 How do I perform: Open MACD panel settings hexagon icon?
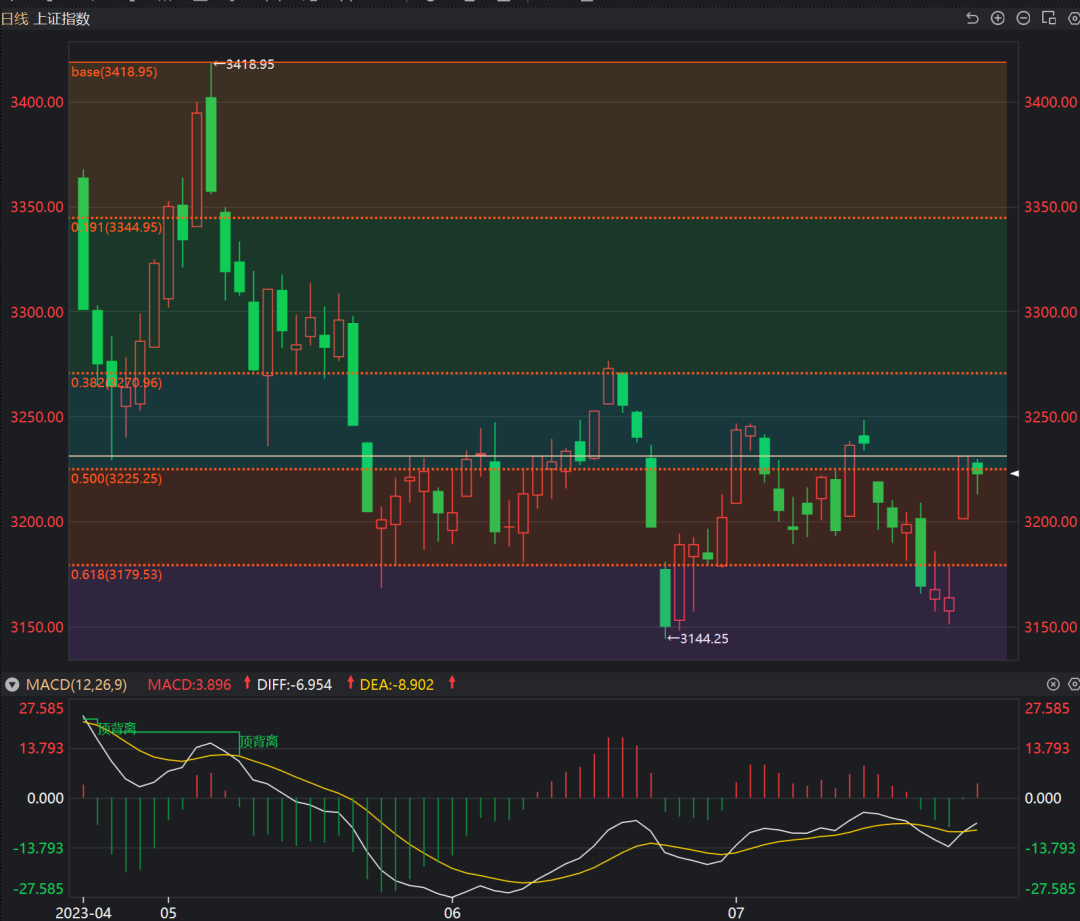tap(1074, 684)
